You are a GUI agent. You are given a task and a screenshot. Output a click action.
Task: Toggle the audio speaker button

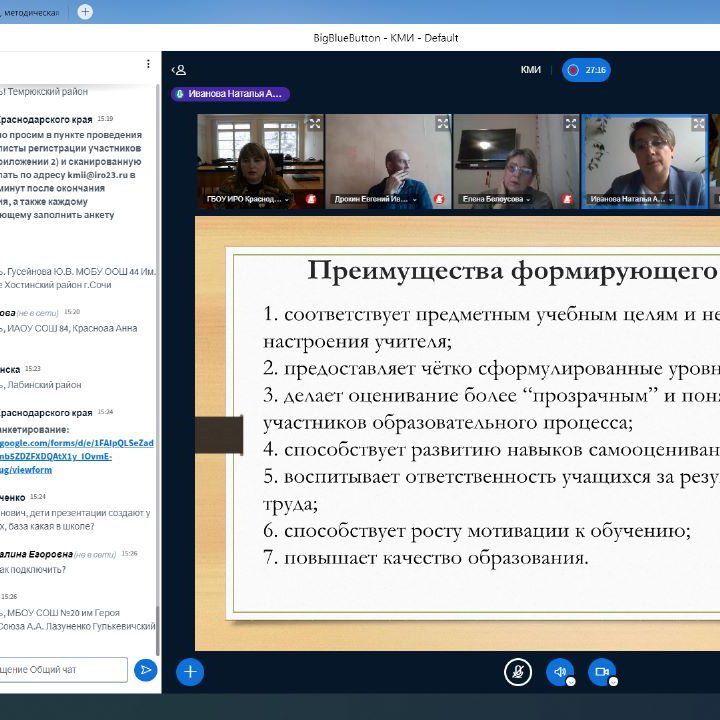560,672
